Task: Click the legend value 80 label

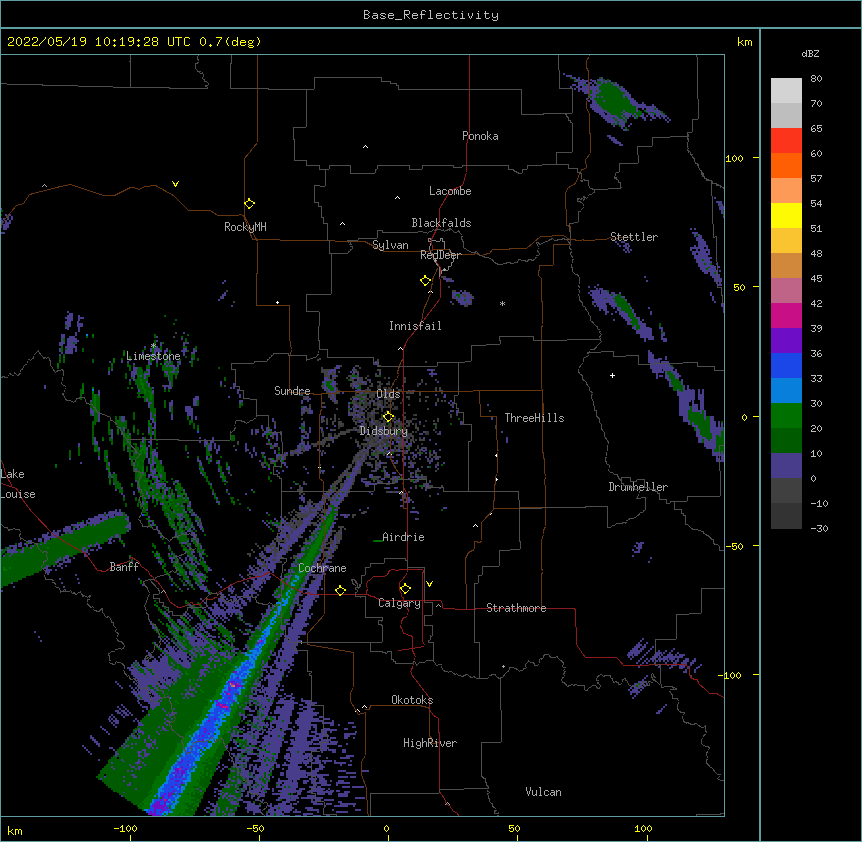Action: click(816, 79)
